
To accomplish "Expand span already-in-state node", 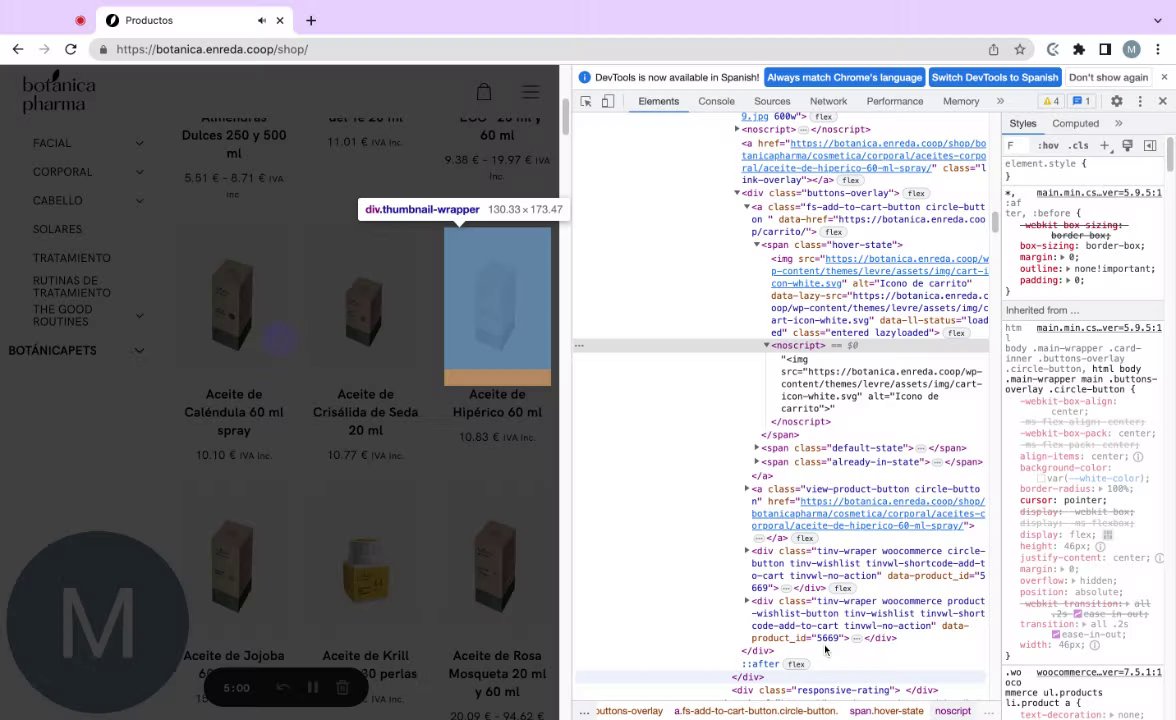I will pyautogui.click(x=757, y=462).
